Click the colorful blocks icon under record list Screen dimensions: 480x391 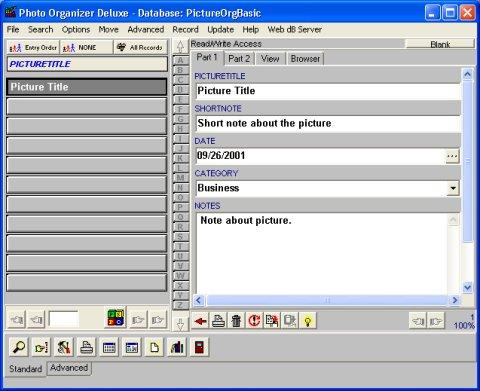point(116,318)
